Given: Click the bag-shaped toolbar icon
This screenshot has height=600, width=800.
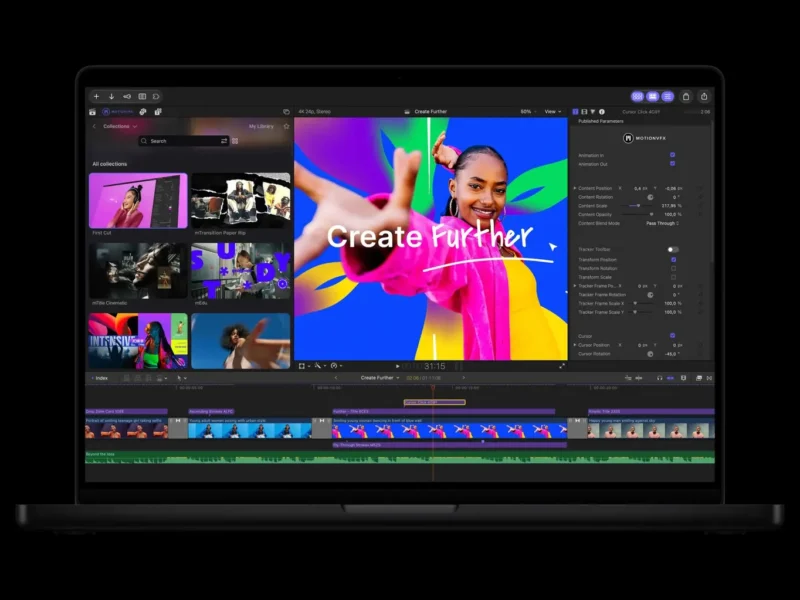Looking at the screenshot, I should pyautogui.click(x=686, y=96).
